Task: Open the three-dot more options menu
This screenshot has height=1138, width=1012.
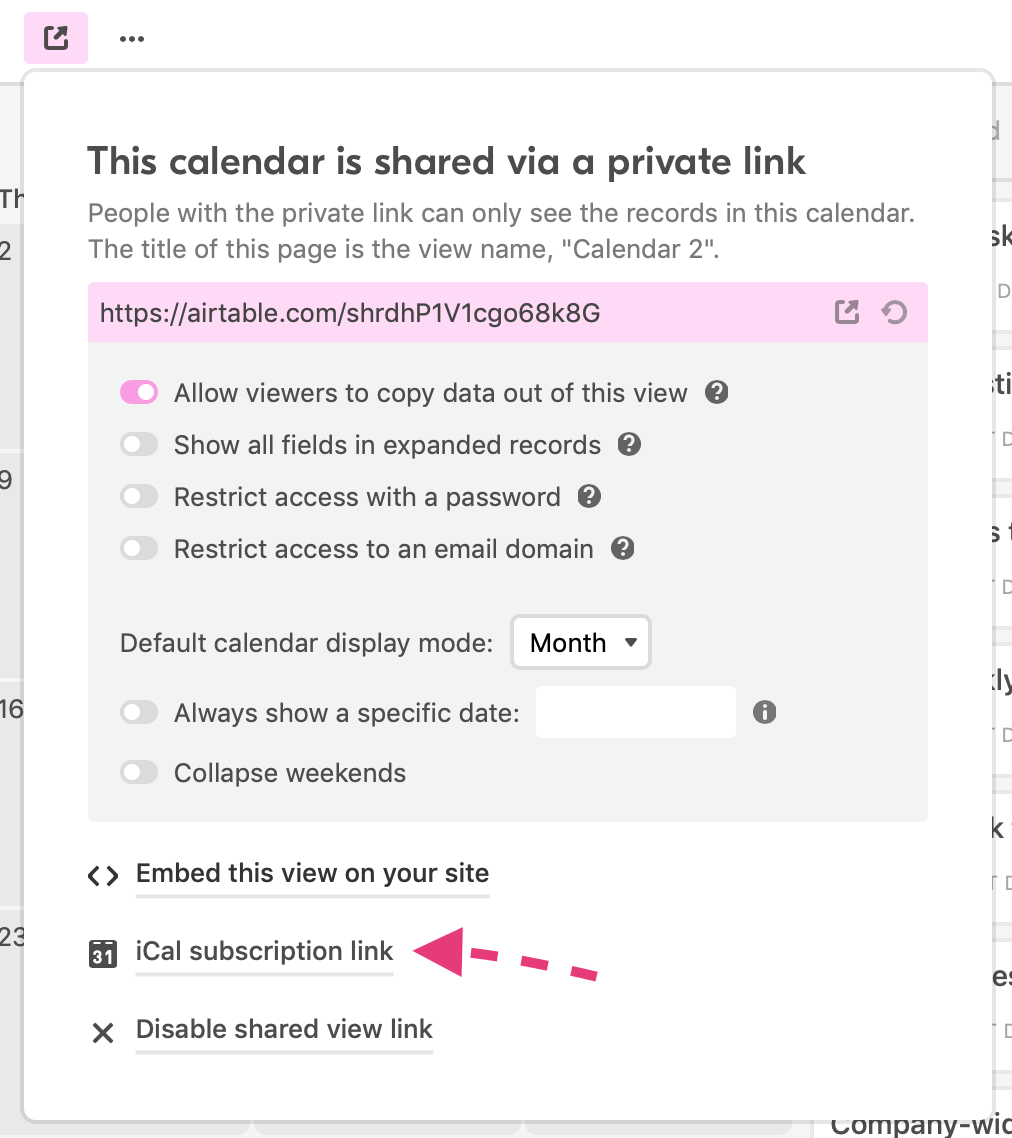Action: [131, 38]
